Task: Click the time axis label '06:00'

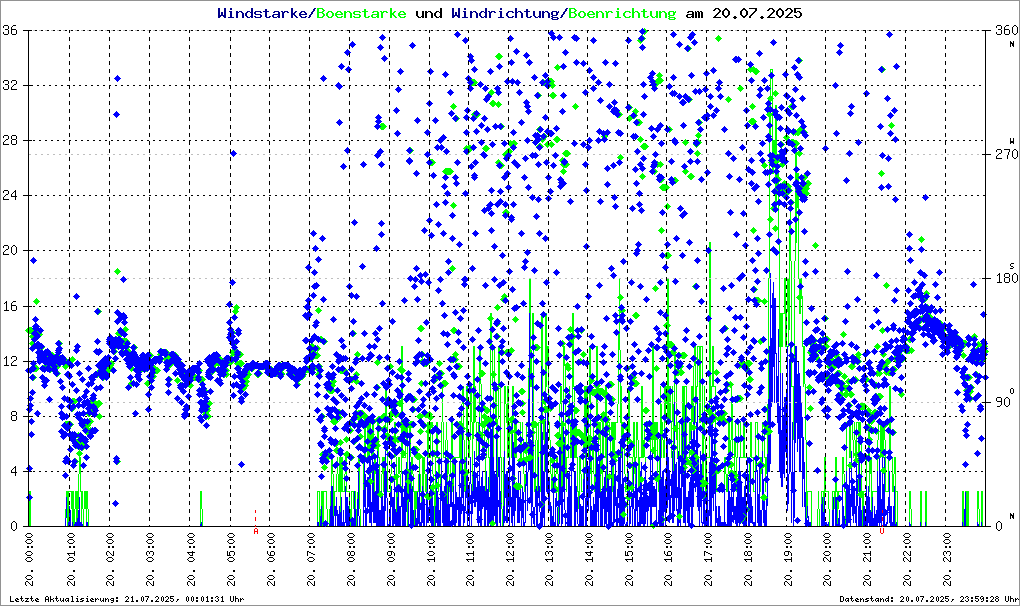Action: tap(270, 549)
